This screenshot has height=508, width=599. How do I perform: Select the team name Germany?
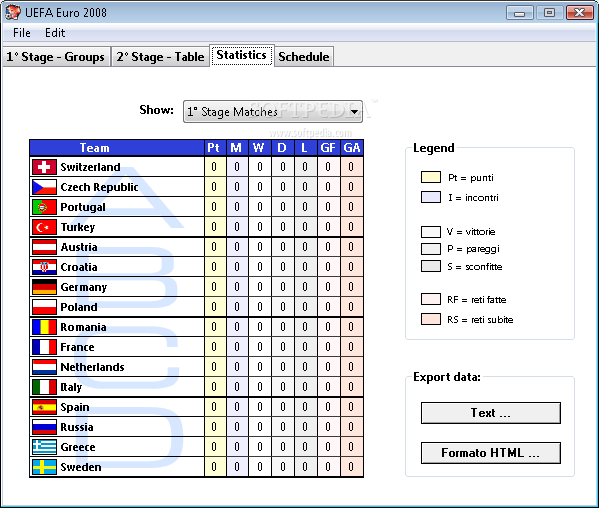(x=84, y=287)
